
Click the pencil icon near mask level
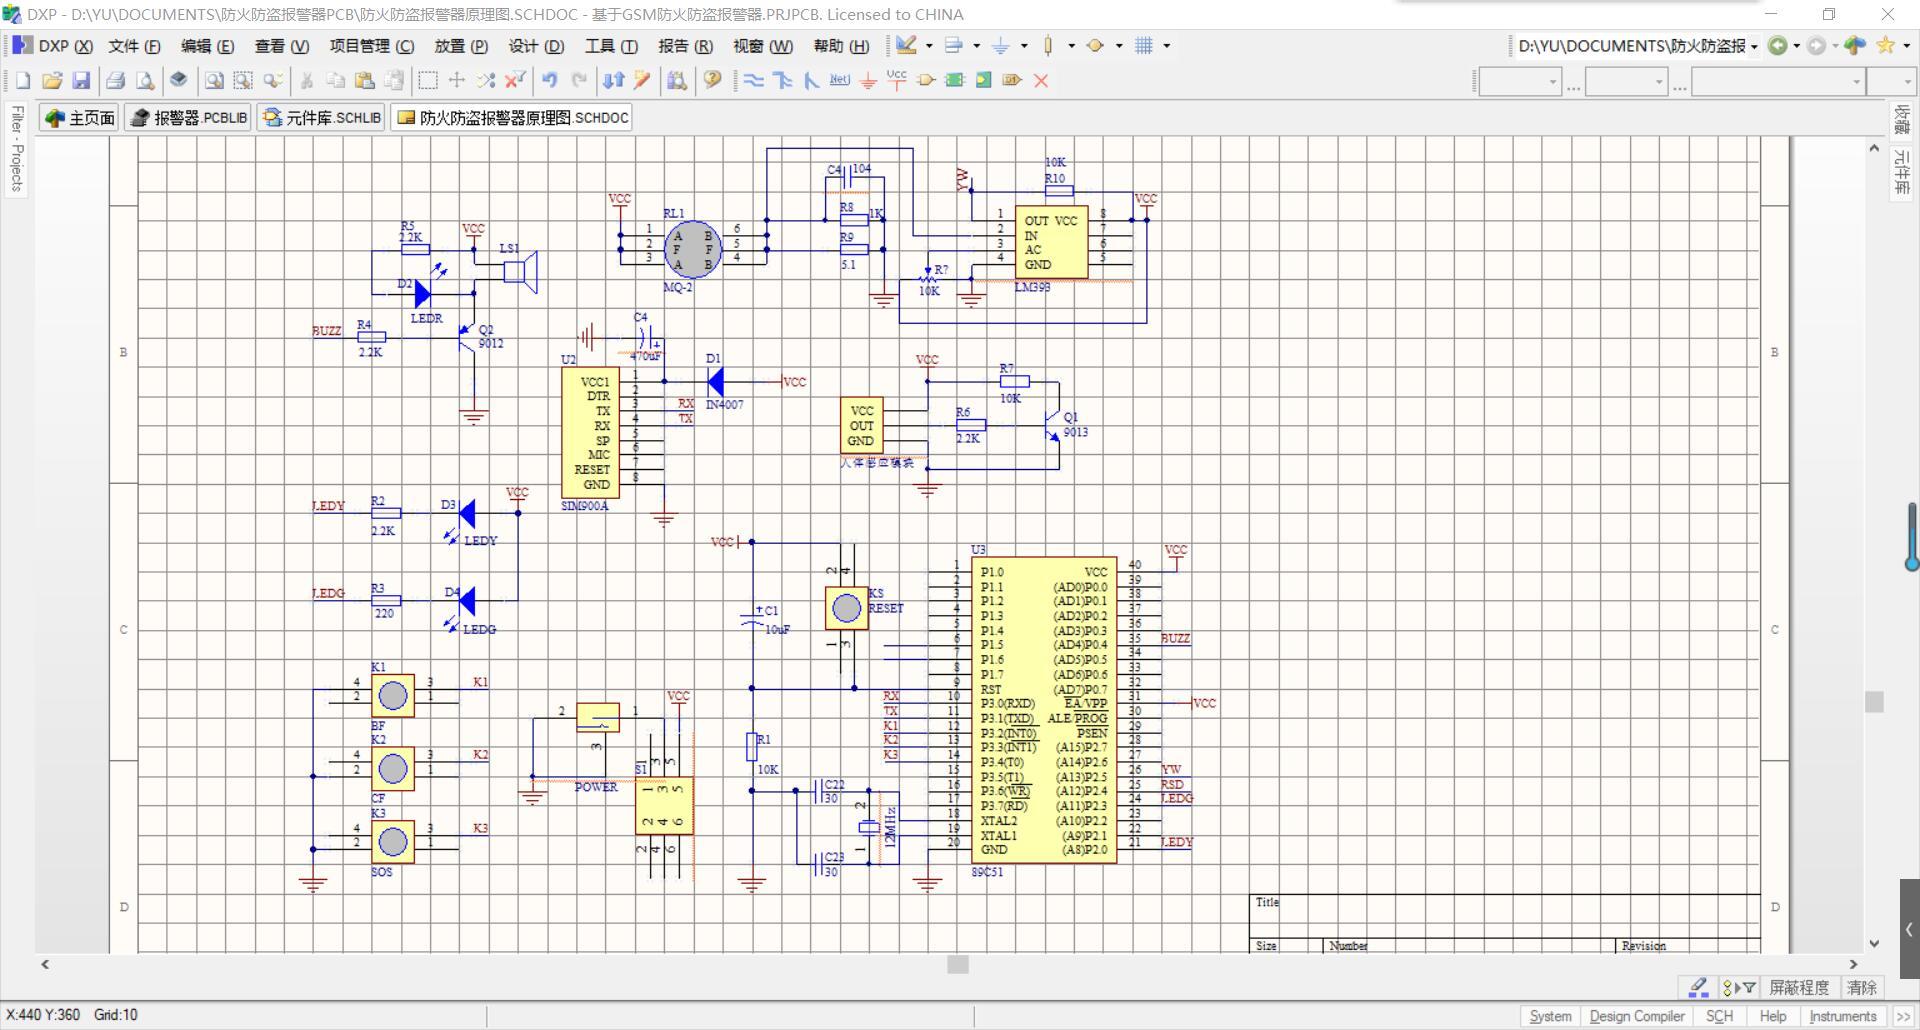(x=1698, y=987)
